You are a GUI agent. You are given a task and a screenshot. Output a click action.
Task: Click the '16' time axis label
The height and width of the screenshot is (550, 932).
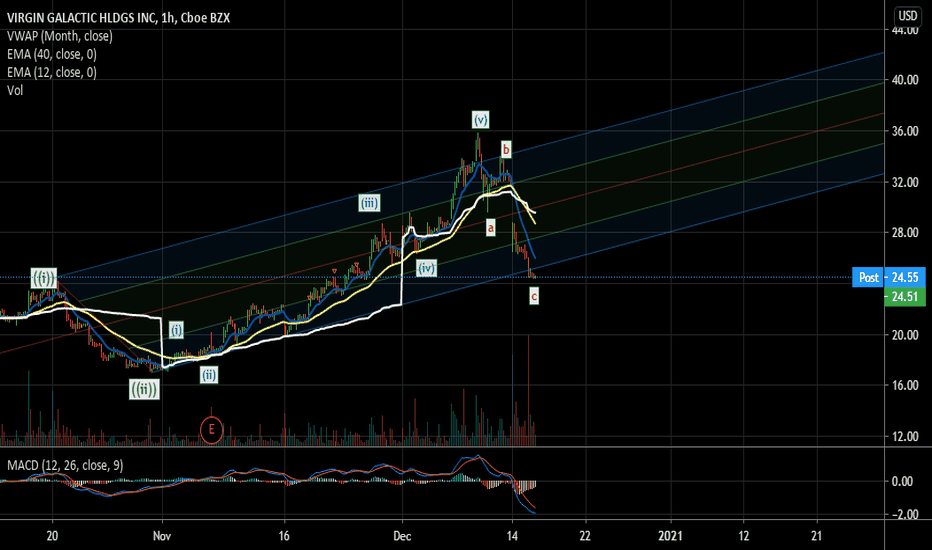tap(284, 536)
